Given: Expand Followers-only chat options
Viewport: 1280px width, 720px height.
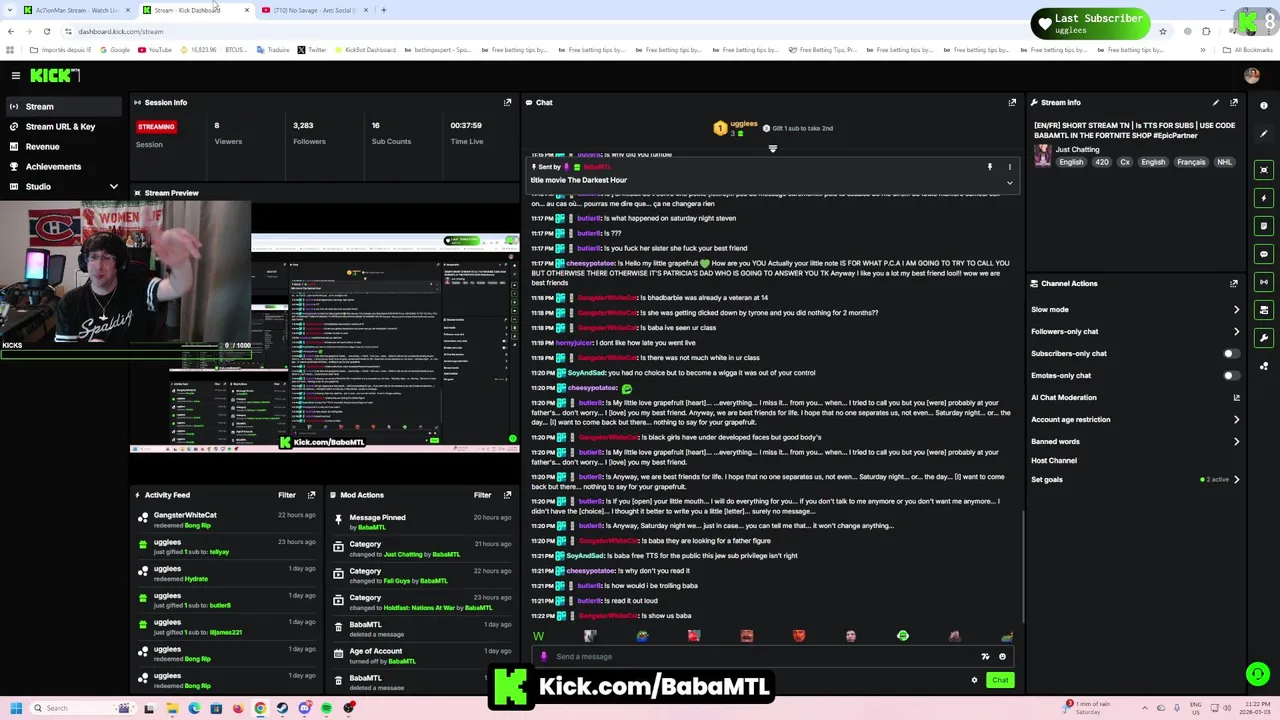Looking at the screenshot, I should (1236, 332).
